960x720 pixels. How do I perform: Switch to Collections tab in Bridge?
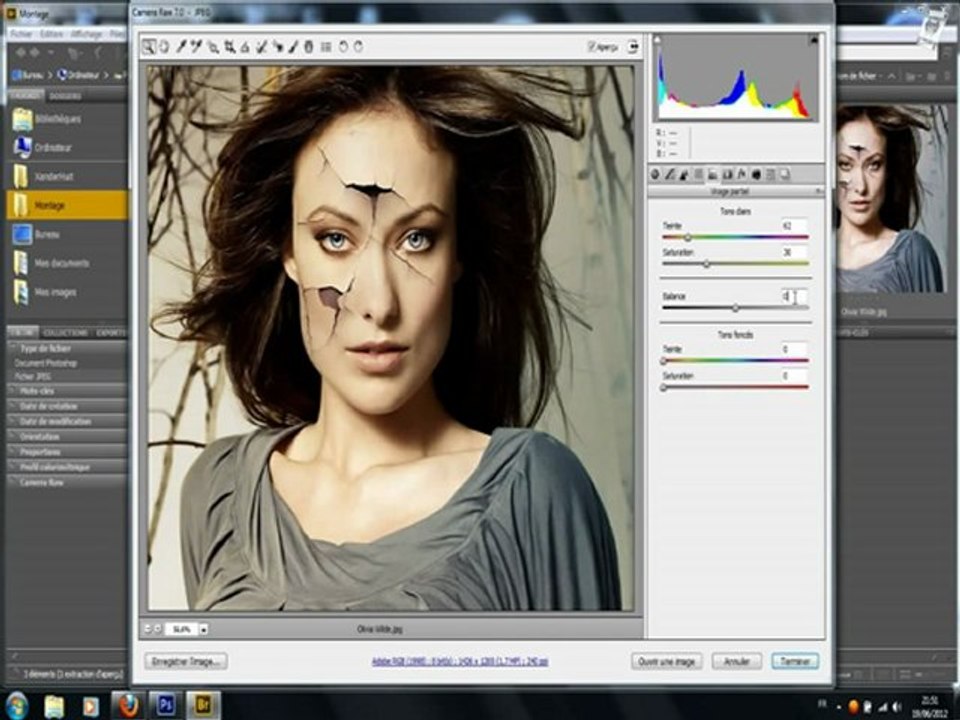(66, 332)
